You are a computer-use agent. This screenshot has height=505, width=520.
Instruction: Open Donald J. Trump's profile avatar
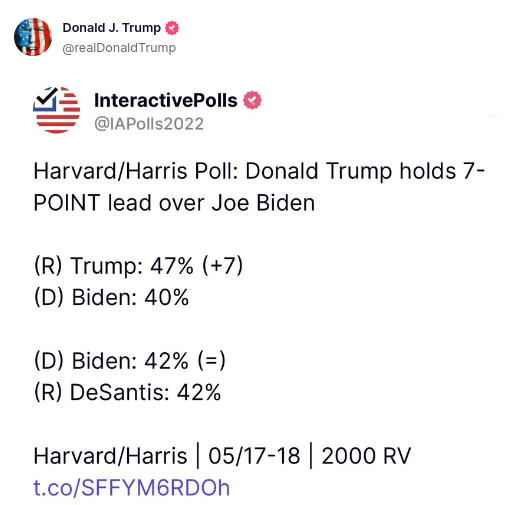click(x=33, y=37)
